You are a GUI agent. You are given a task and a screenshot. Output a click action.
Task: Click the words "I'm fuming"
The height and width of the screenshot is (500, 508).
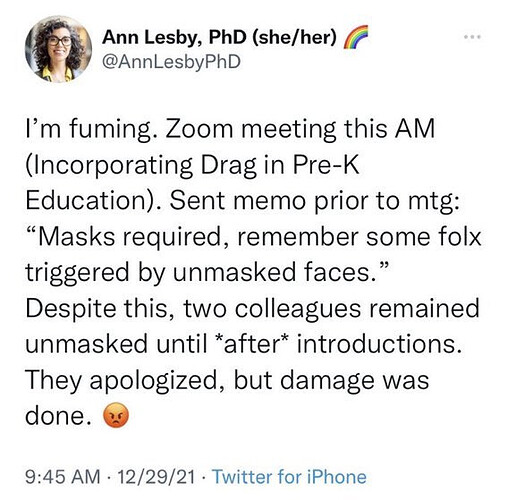coord(88,130)
